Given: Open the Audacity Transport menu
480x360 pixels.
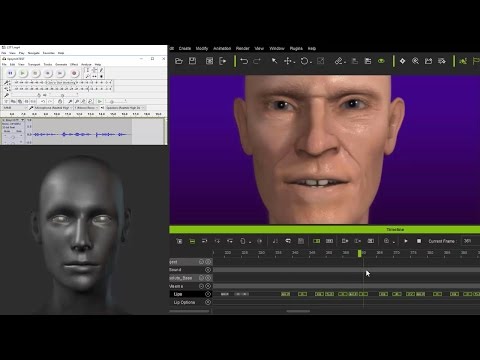Looking at the screenshot, I should 34,64.
